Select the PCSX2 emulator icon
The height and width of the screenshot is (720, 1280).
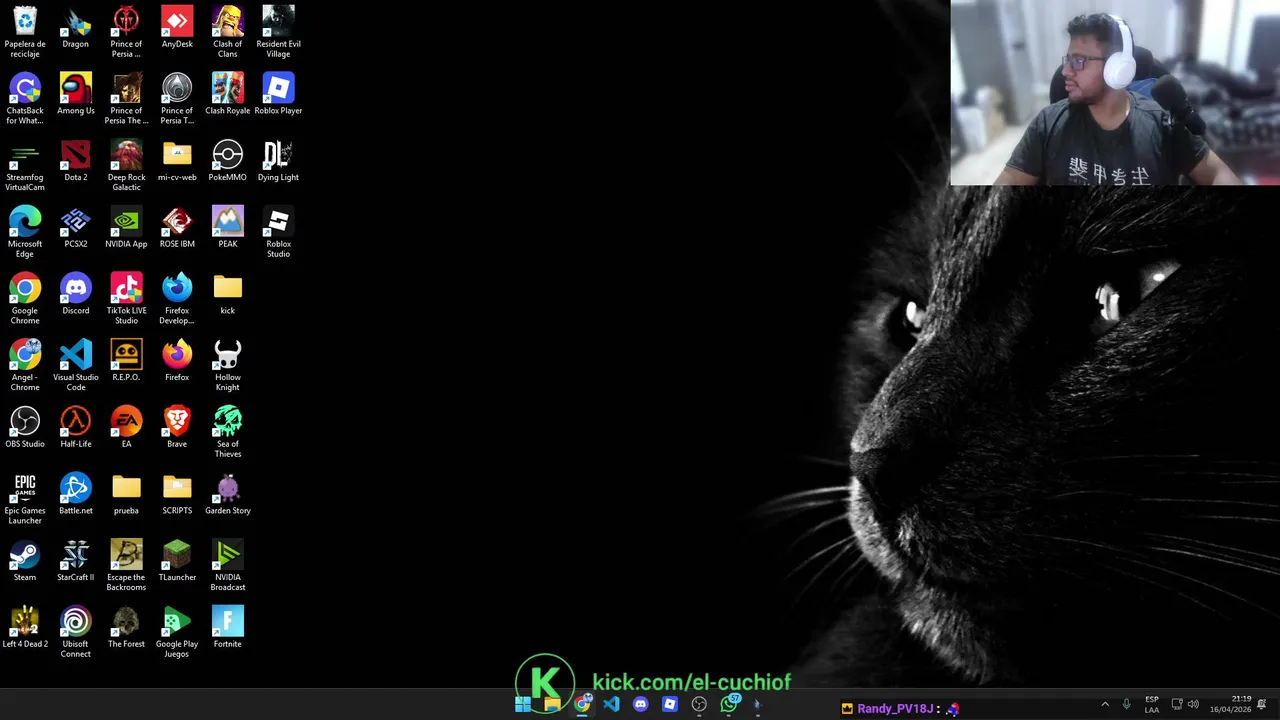click(76, 227)
